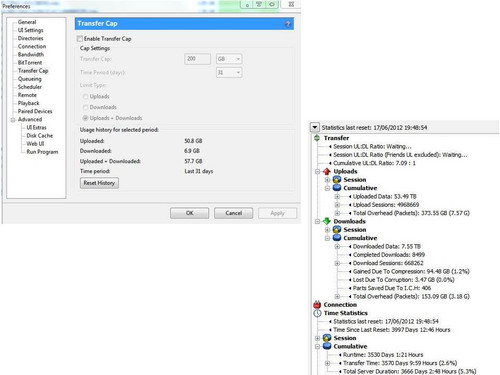
Task: Select Paired Devices page
Action: [x=35, y=111]
